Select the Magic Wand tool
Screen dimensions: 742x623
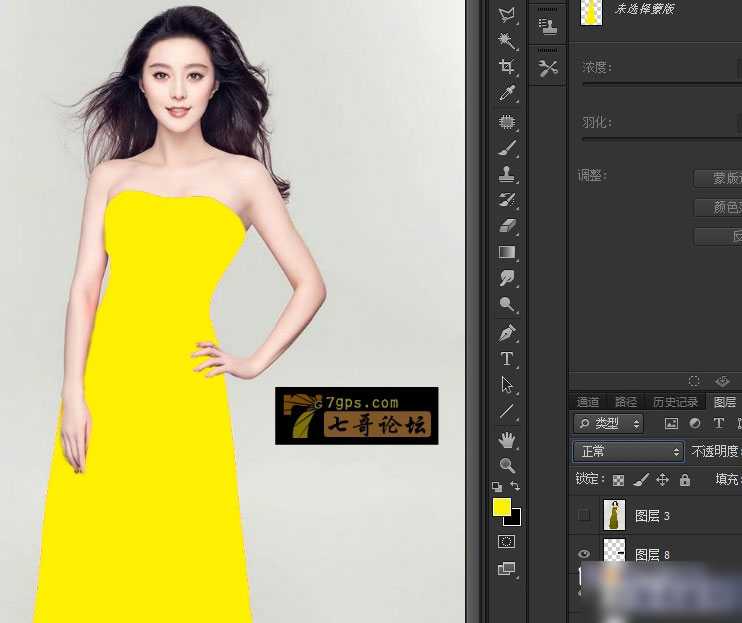coord(507,40)
